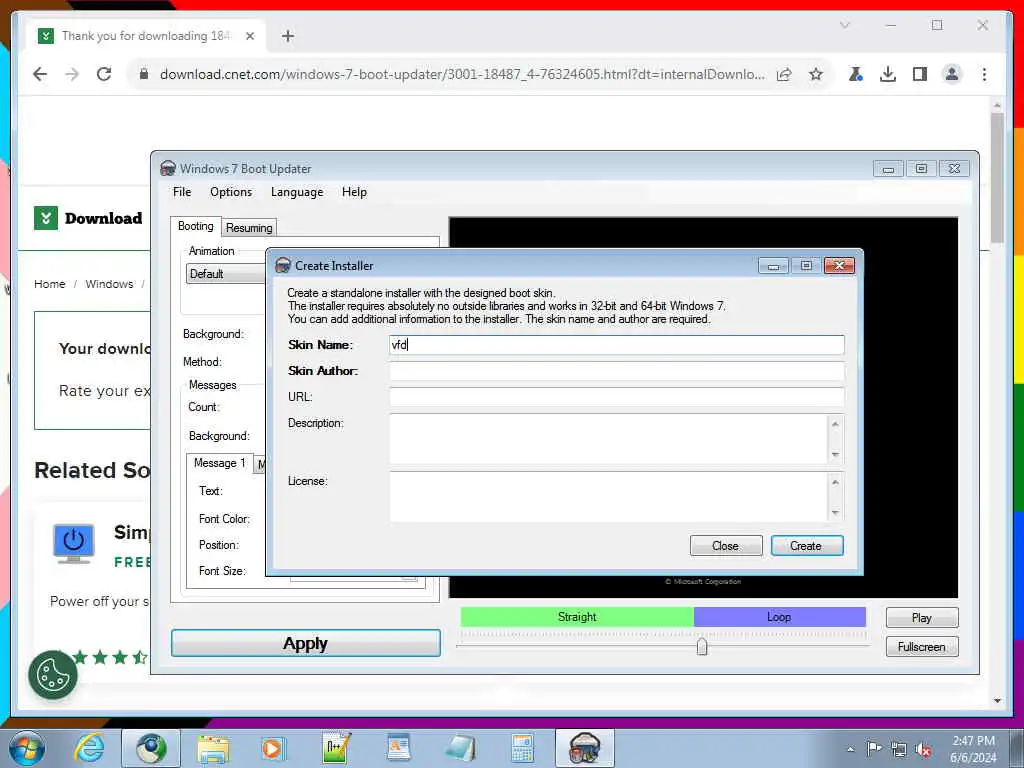Click the address bar lock icon
This screenshot has width=1024, height=768.
click(144, 74)
